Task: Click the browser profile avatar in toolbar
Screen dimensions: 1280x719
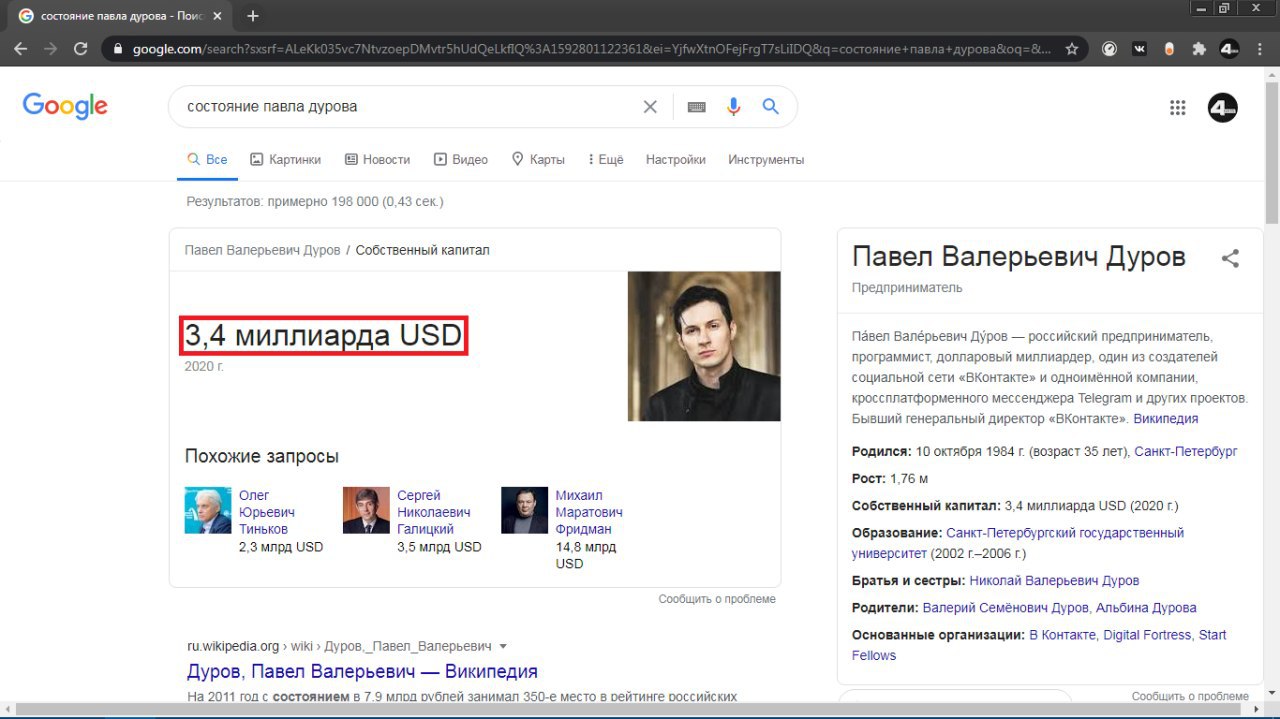Action: (x=1229, y=48)
